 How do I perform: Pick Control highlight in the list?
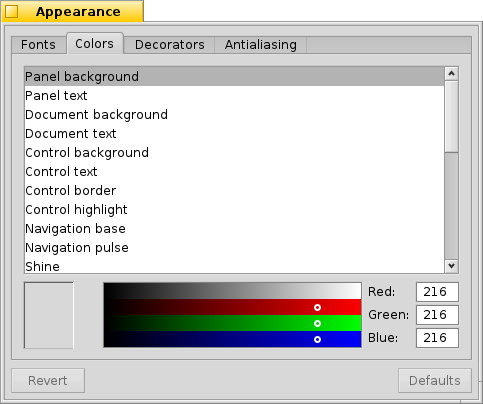point(234,210)
